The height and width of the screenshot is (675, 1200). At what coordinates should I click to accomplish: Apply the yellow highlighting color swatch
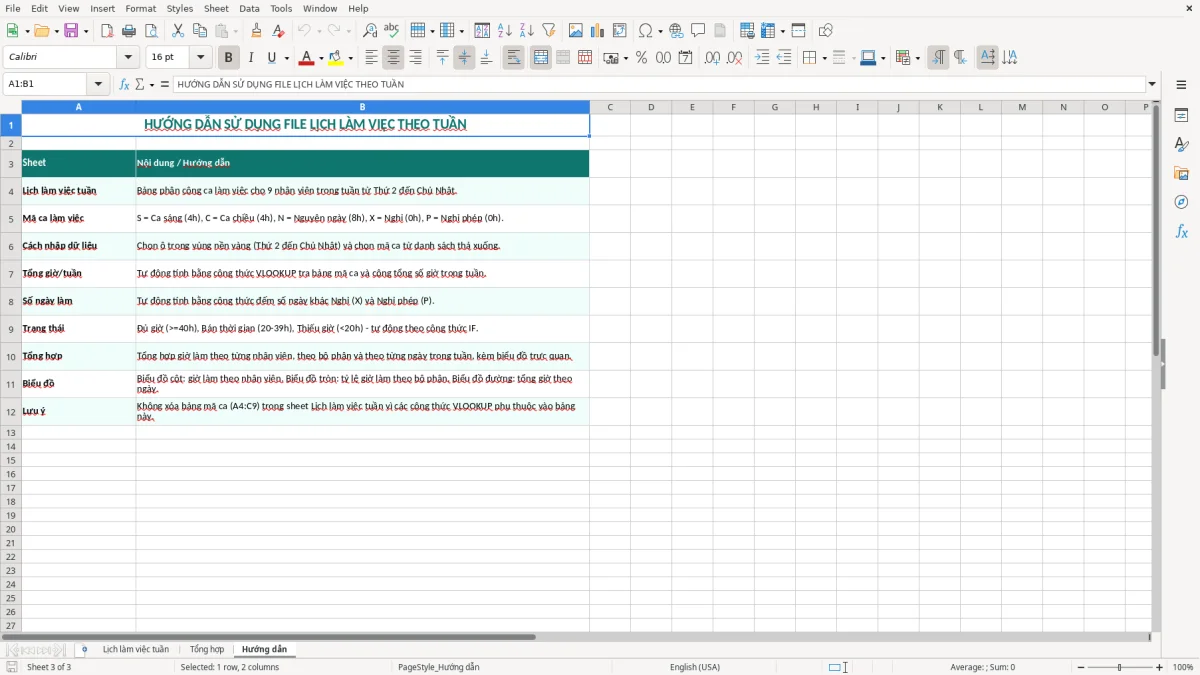click(x=336, y=58)
